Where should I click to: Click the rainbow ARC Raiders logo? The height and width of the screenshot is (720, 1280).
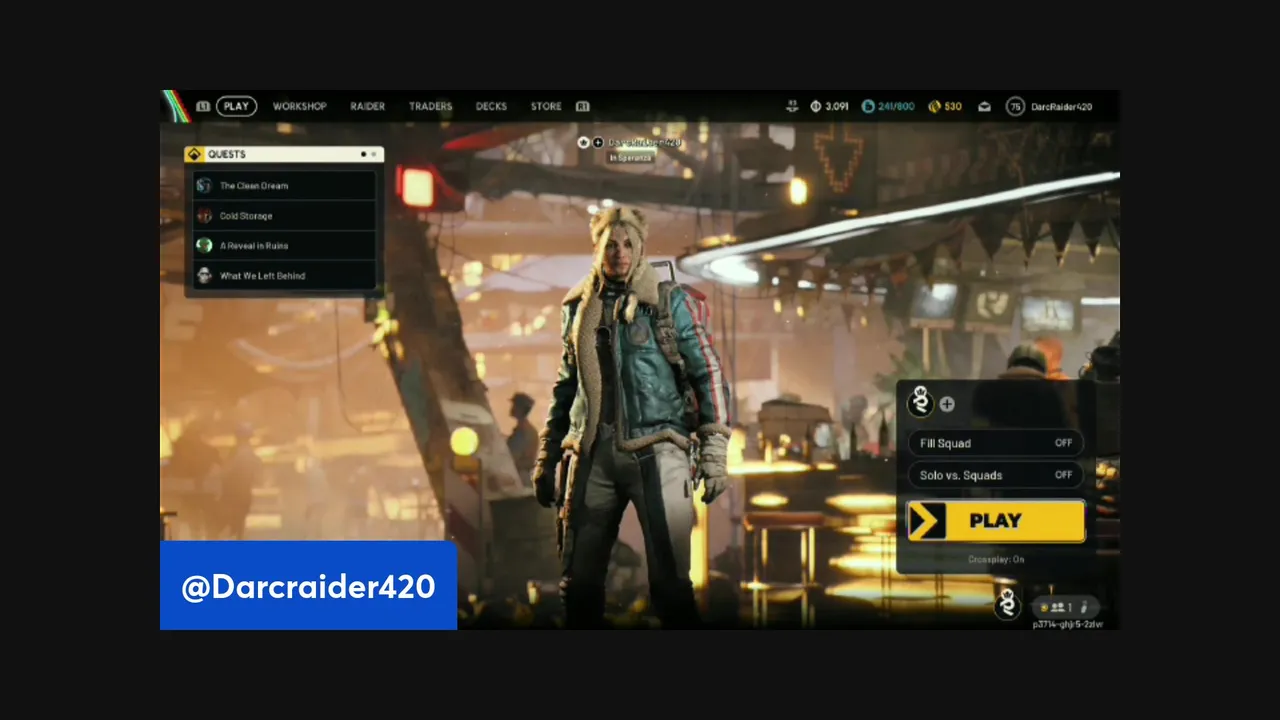click(x=176, y=106)
